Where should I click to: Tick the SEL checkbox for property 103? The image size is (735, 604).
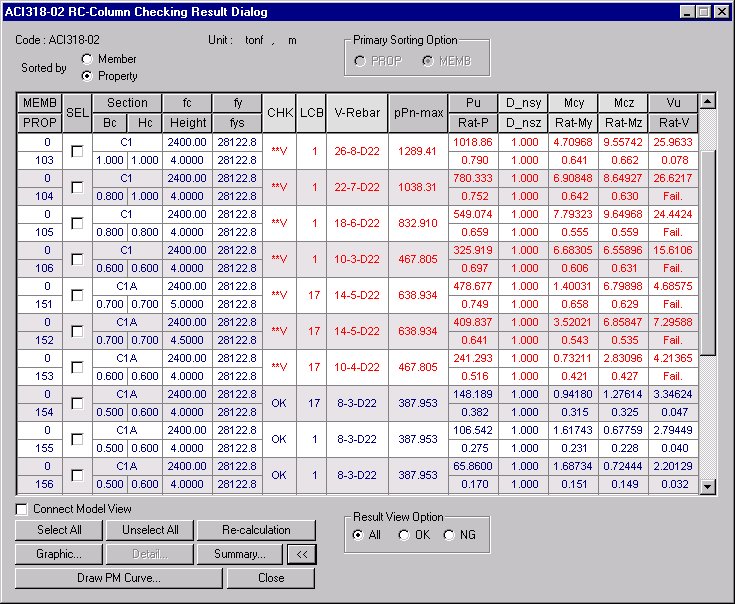coord(77,151)
